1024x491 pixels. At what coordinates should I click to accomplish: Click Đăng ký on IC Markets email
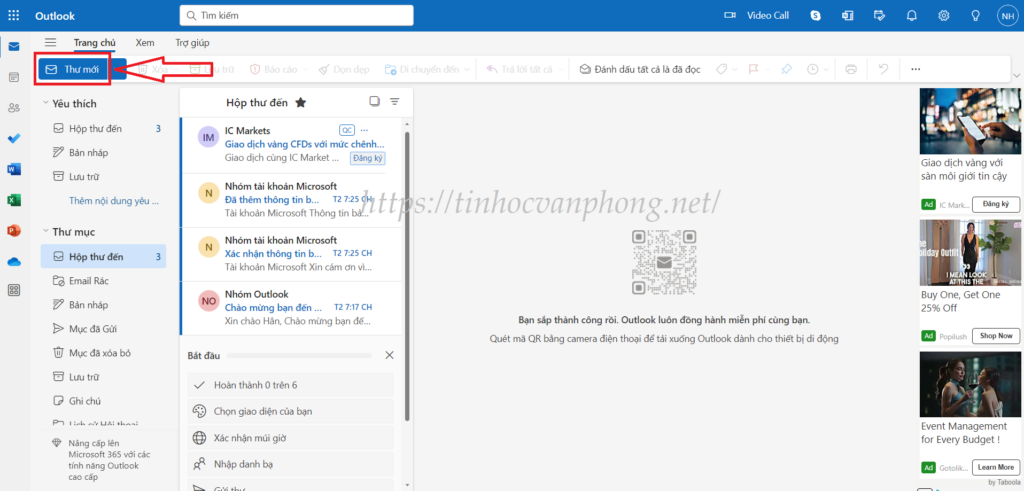[368, 158]
